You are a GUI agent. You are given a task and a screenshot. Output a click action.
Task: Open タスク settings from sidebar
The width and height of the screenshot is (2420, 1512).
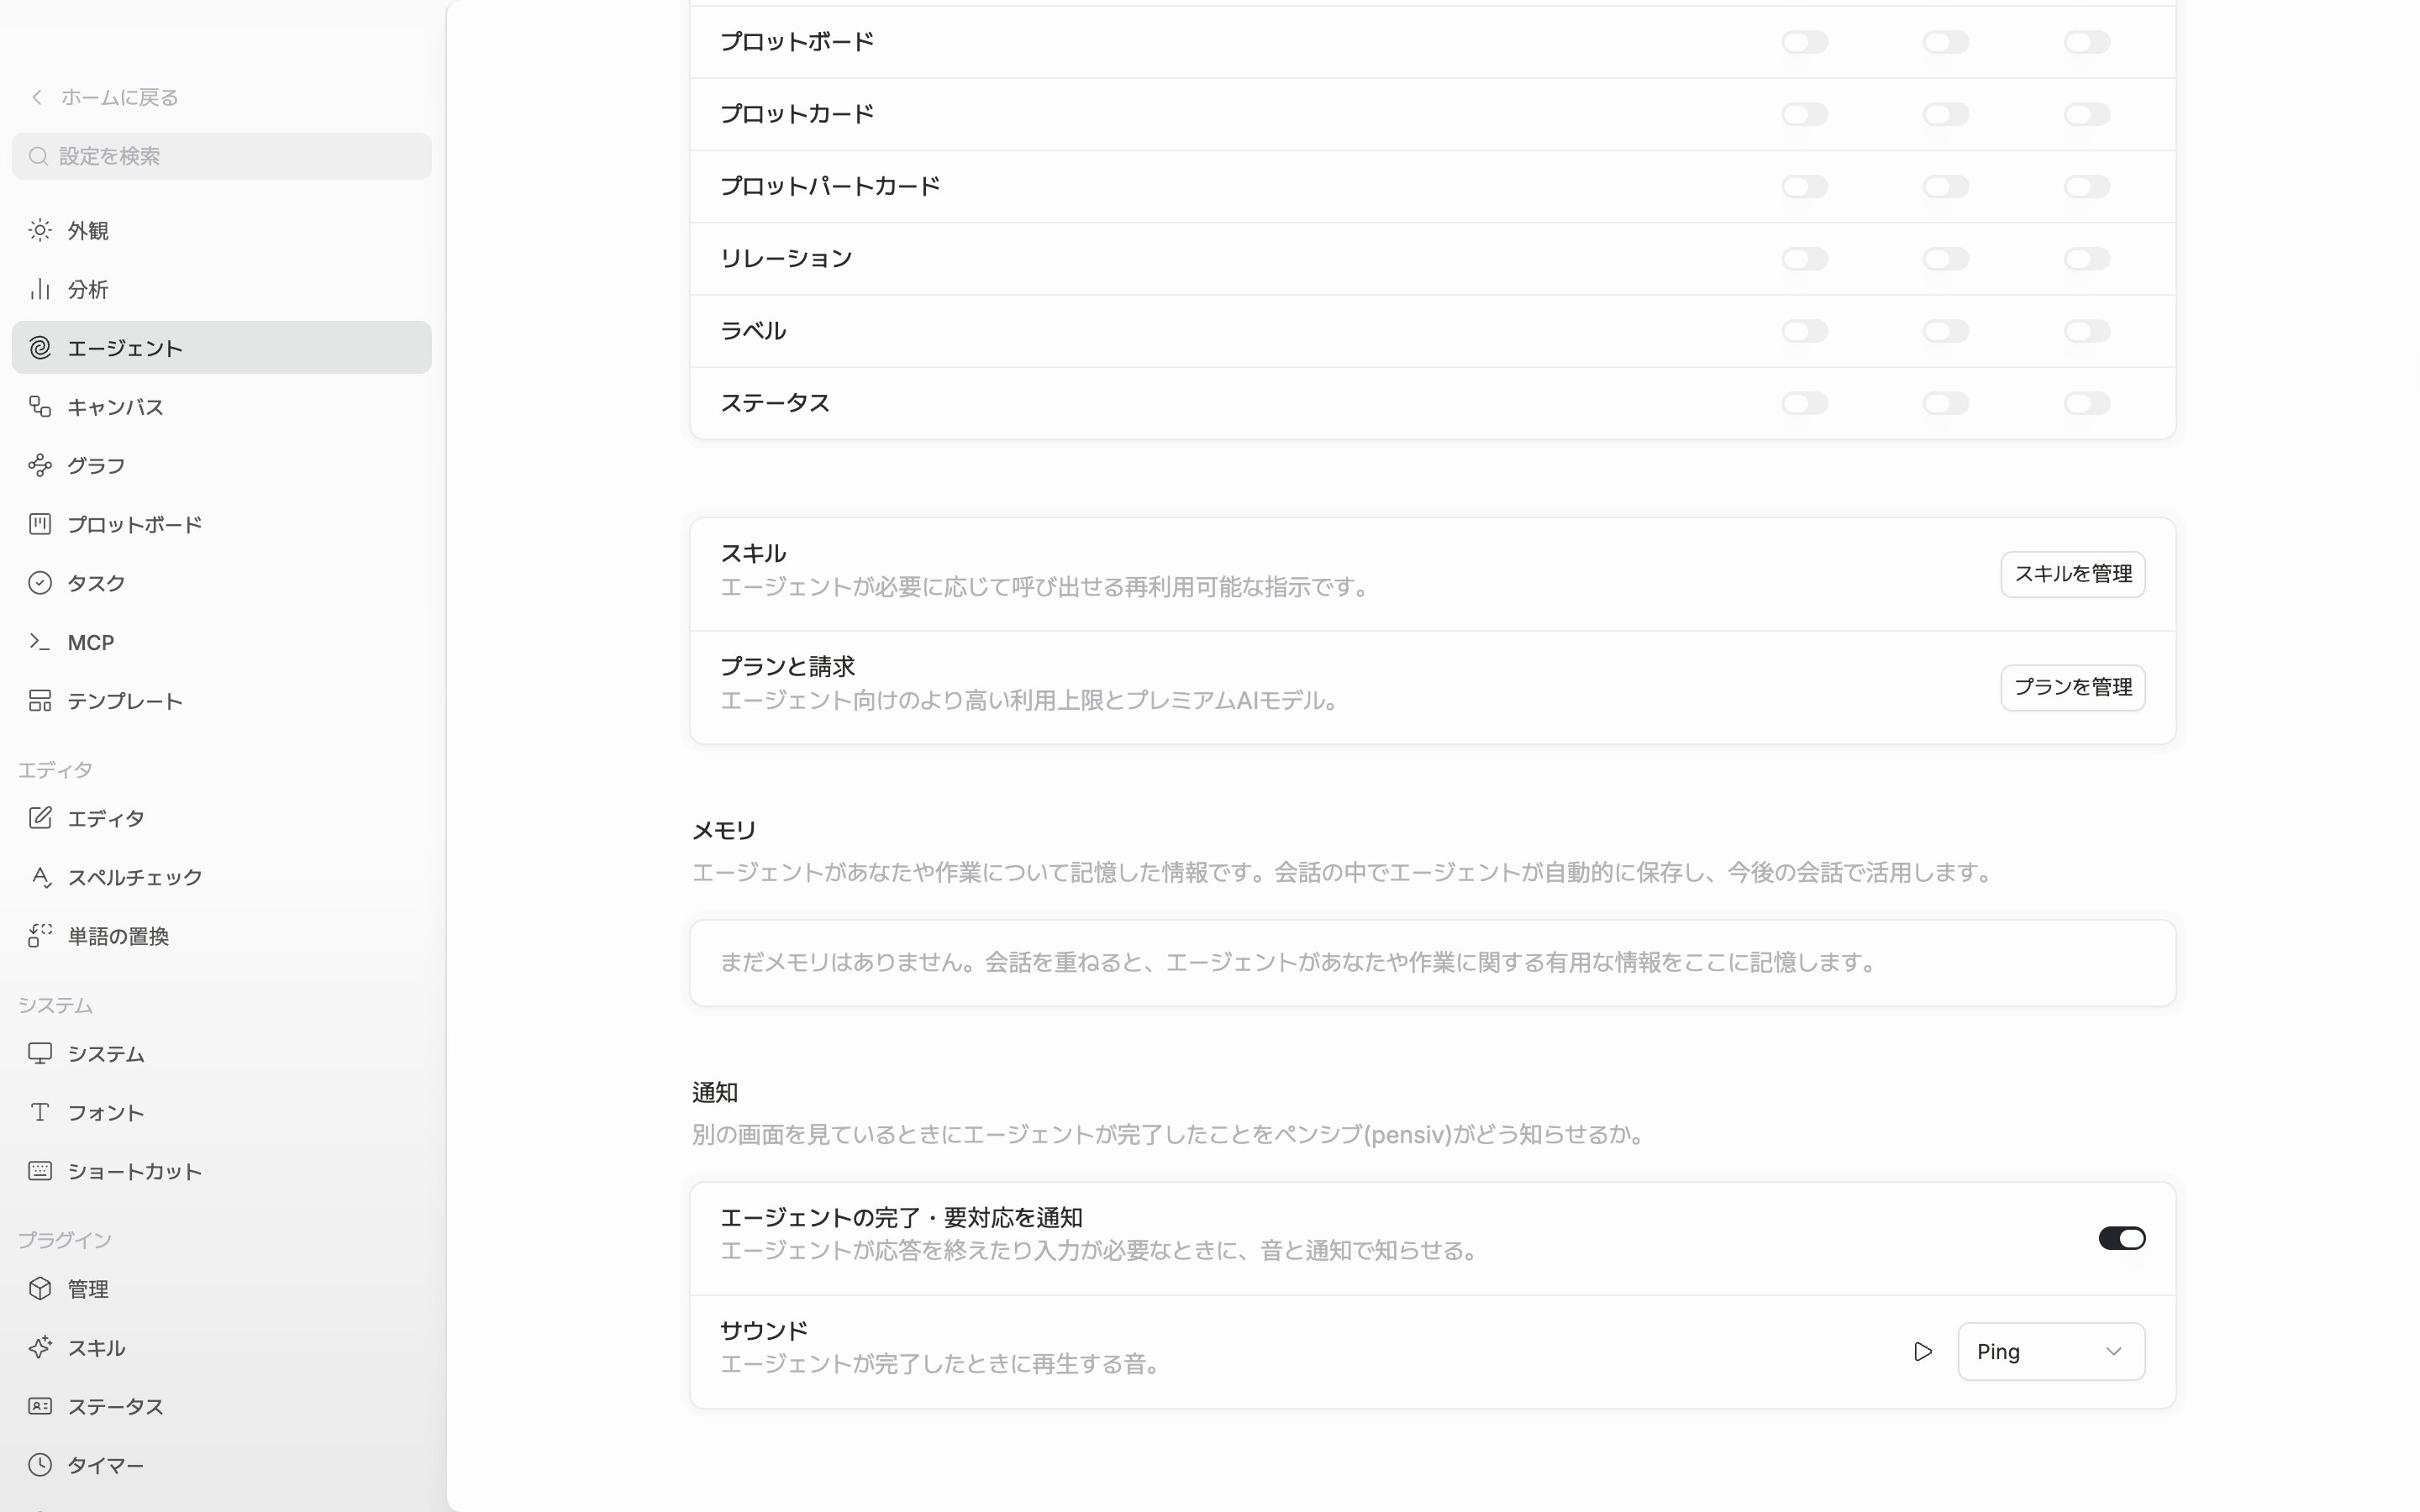[221, 583]
